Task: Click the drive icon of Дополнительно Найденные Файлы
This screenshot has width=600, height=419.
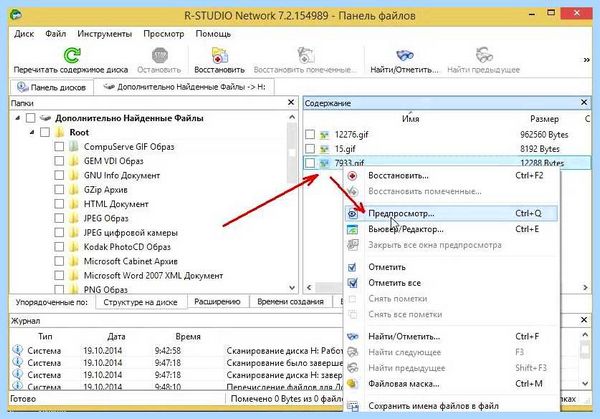Action: click(x=46, y=118)
